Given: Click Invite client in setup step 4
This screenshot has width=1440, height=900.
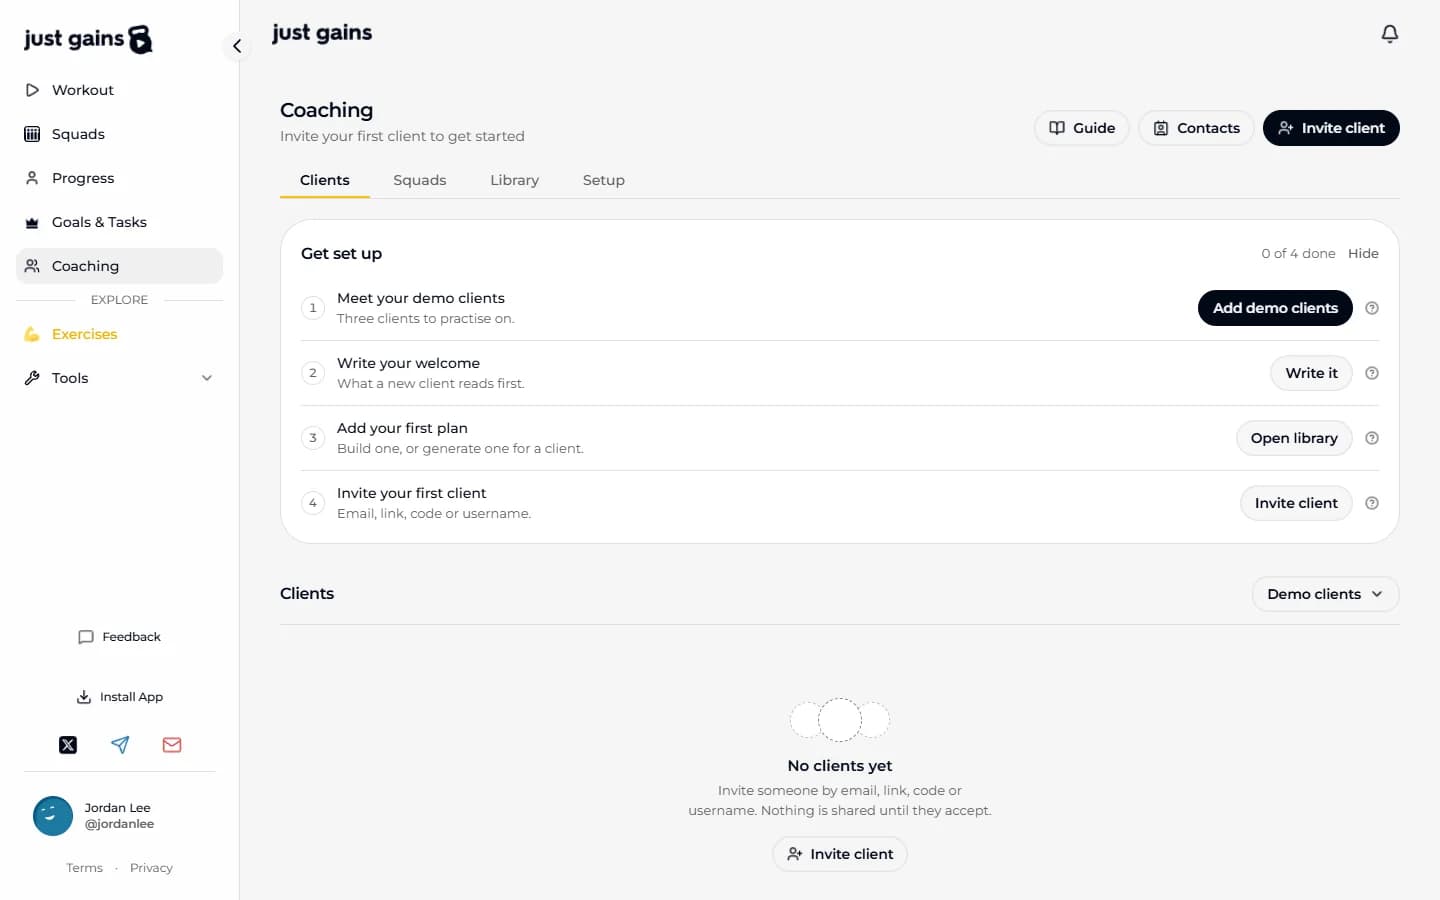Looking at the screenshot, I should click(x=1296, y=503).
